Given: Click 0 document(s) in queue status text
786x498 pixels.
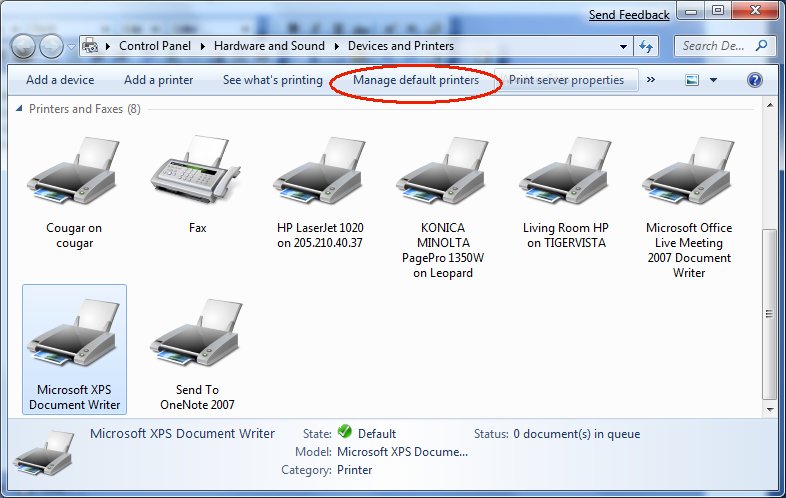Looking at the screenshot, I should (576, 434).
